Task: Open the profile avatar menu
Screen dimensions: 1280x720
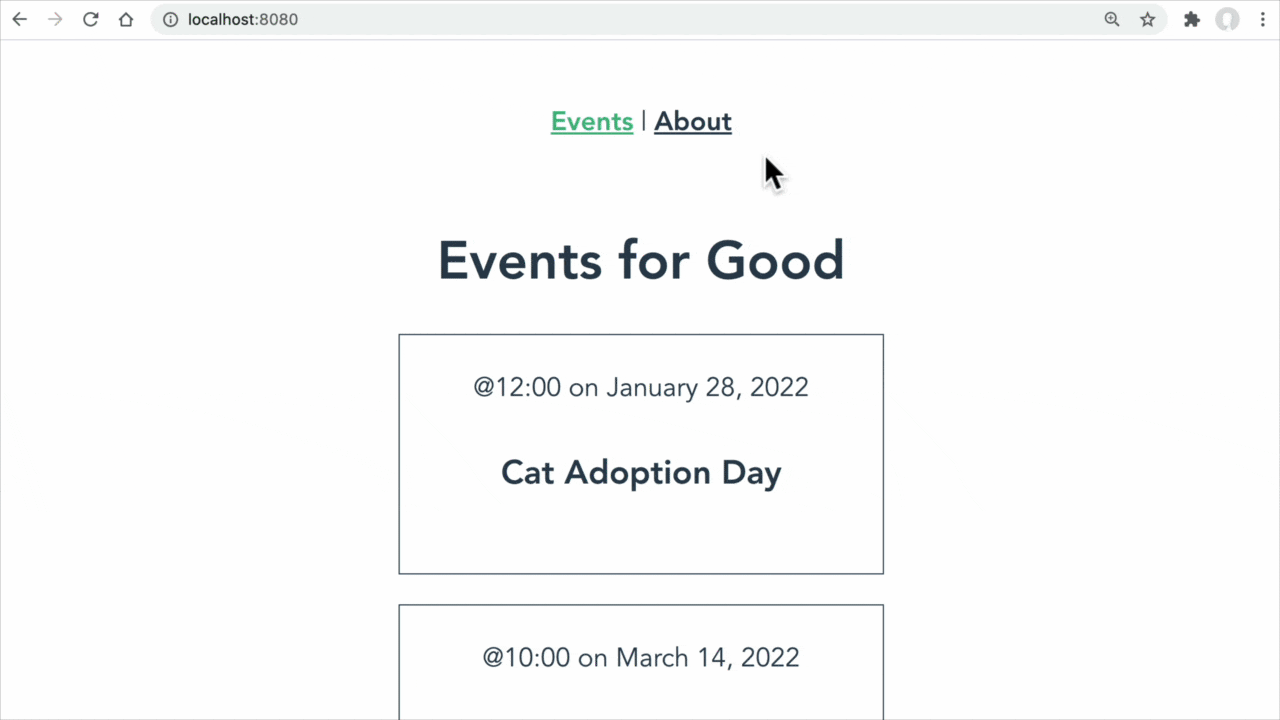Action: click(x=1227, y=19)
